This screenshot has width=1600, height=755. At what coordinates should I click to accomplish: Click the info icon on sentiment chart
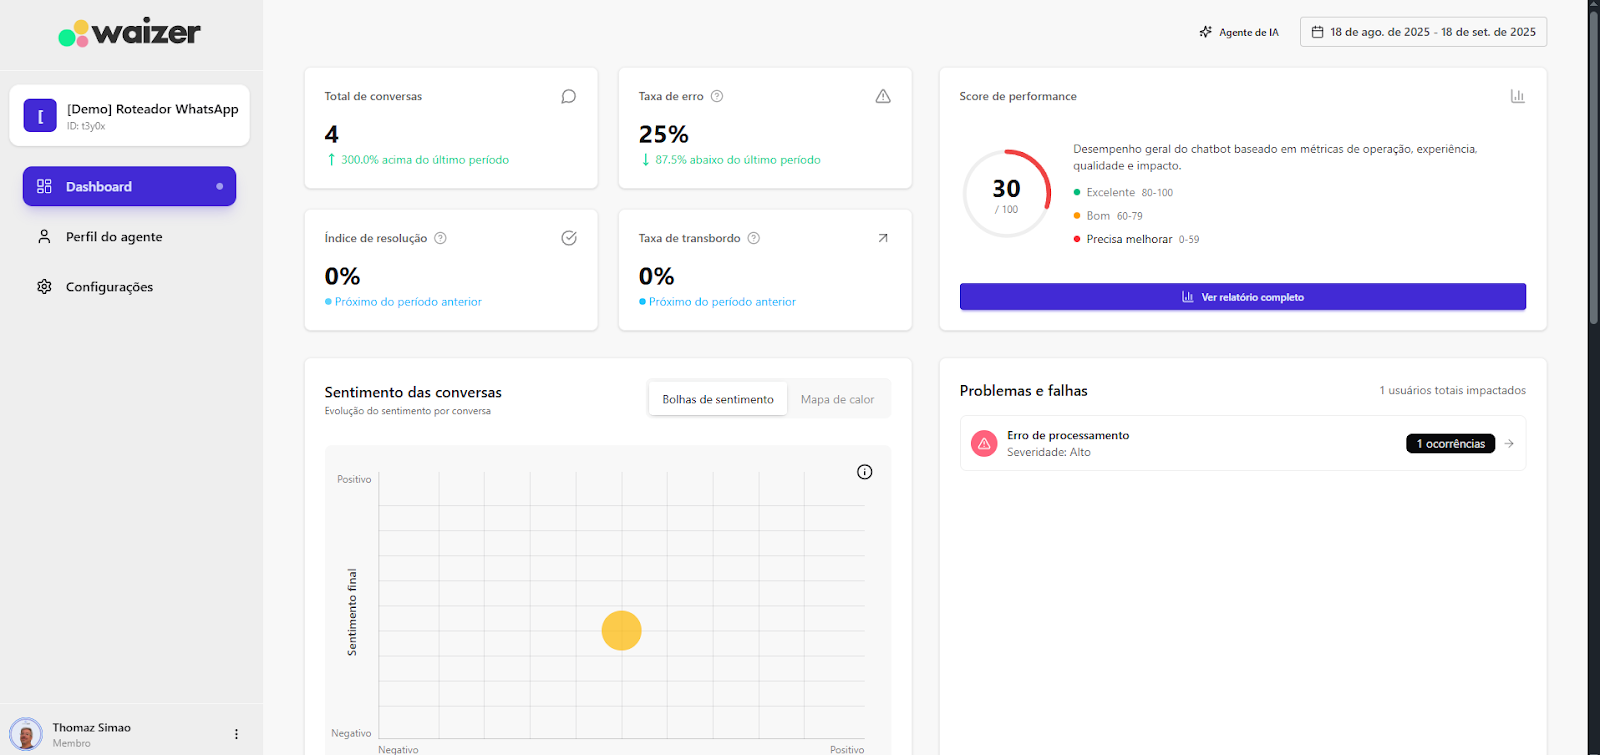click(865, 472)
